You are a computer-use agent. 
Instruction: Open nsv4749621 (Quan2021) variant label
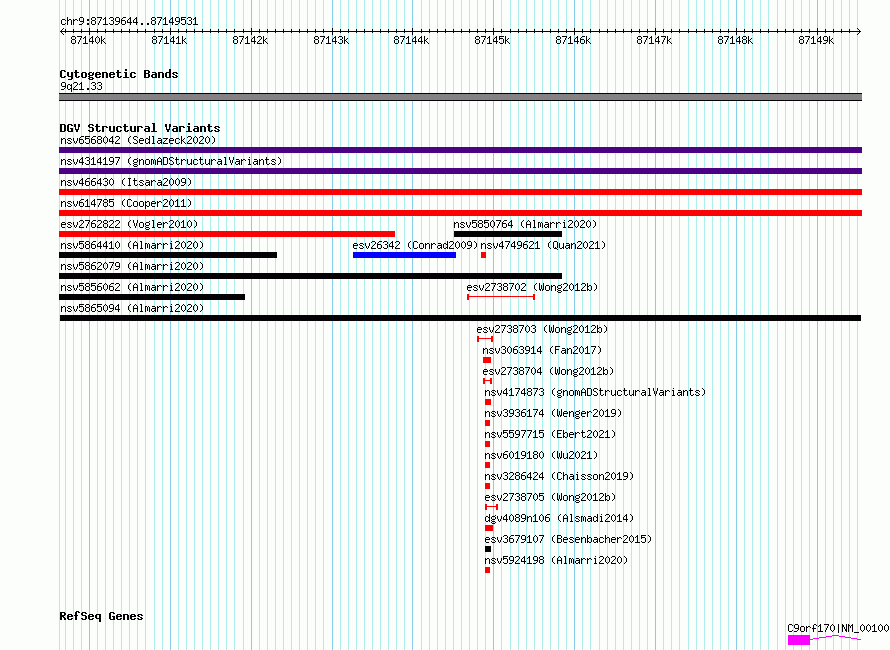point(543,245)
